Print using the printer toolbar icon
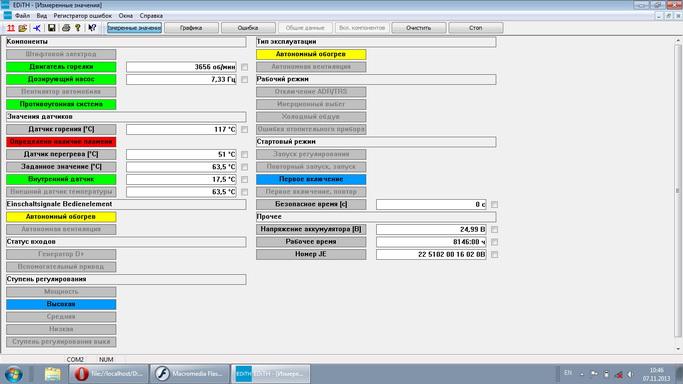The height and width of the screenshot is (384, 683). coord(66,28)
